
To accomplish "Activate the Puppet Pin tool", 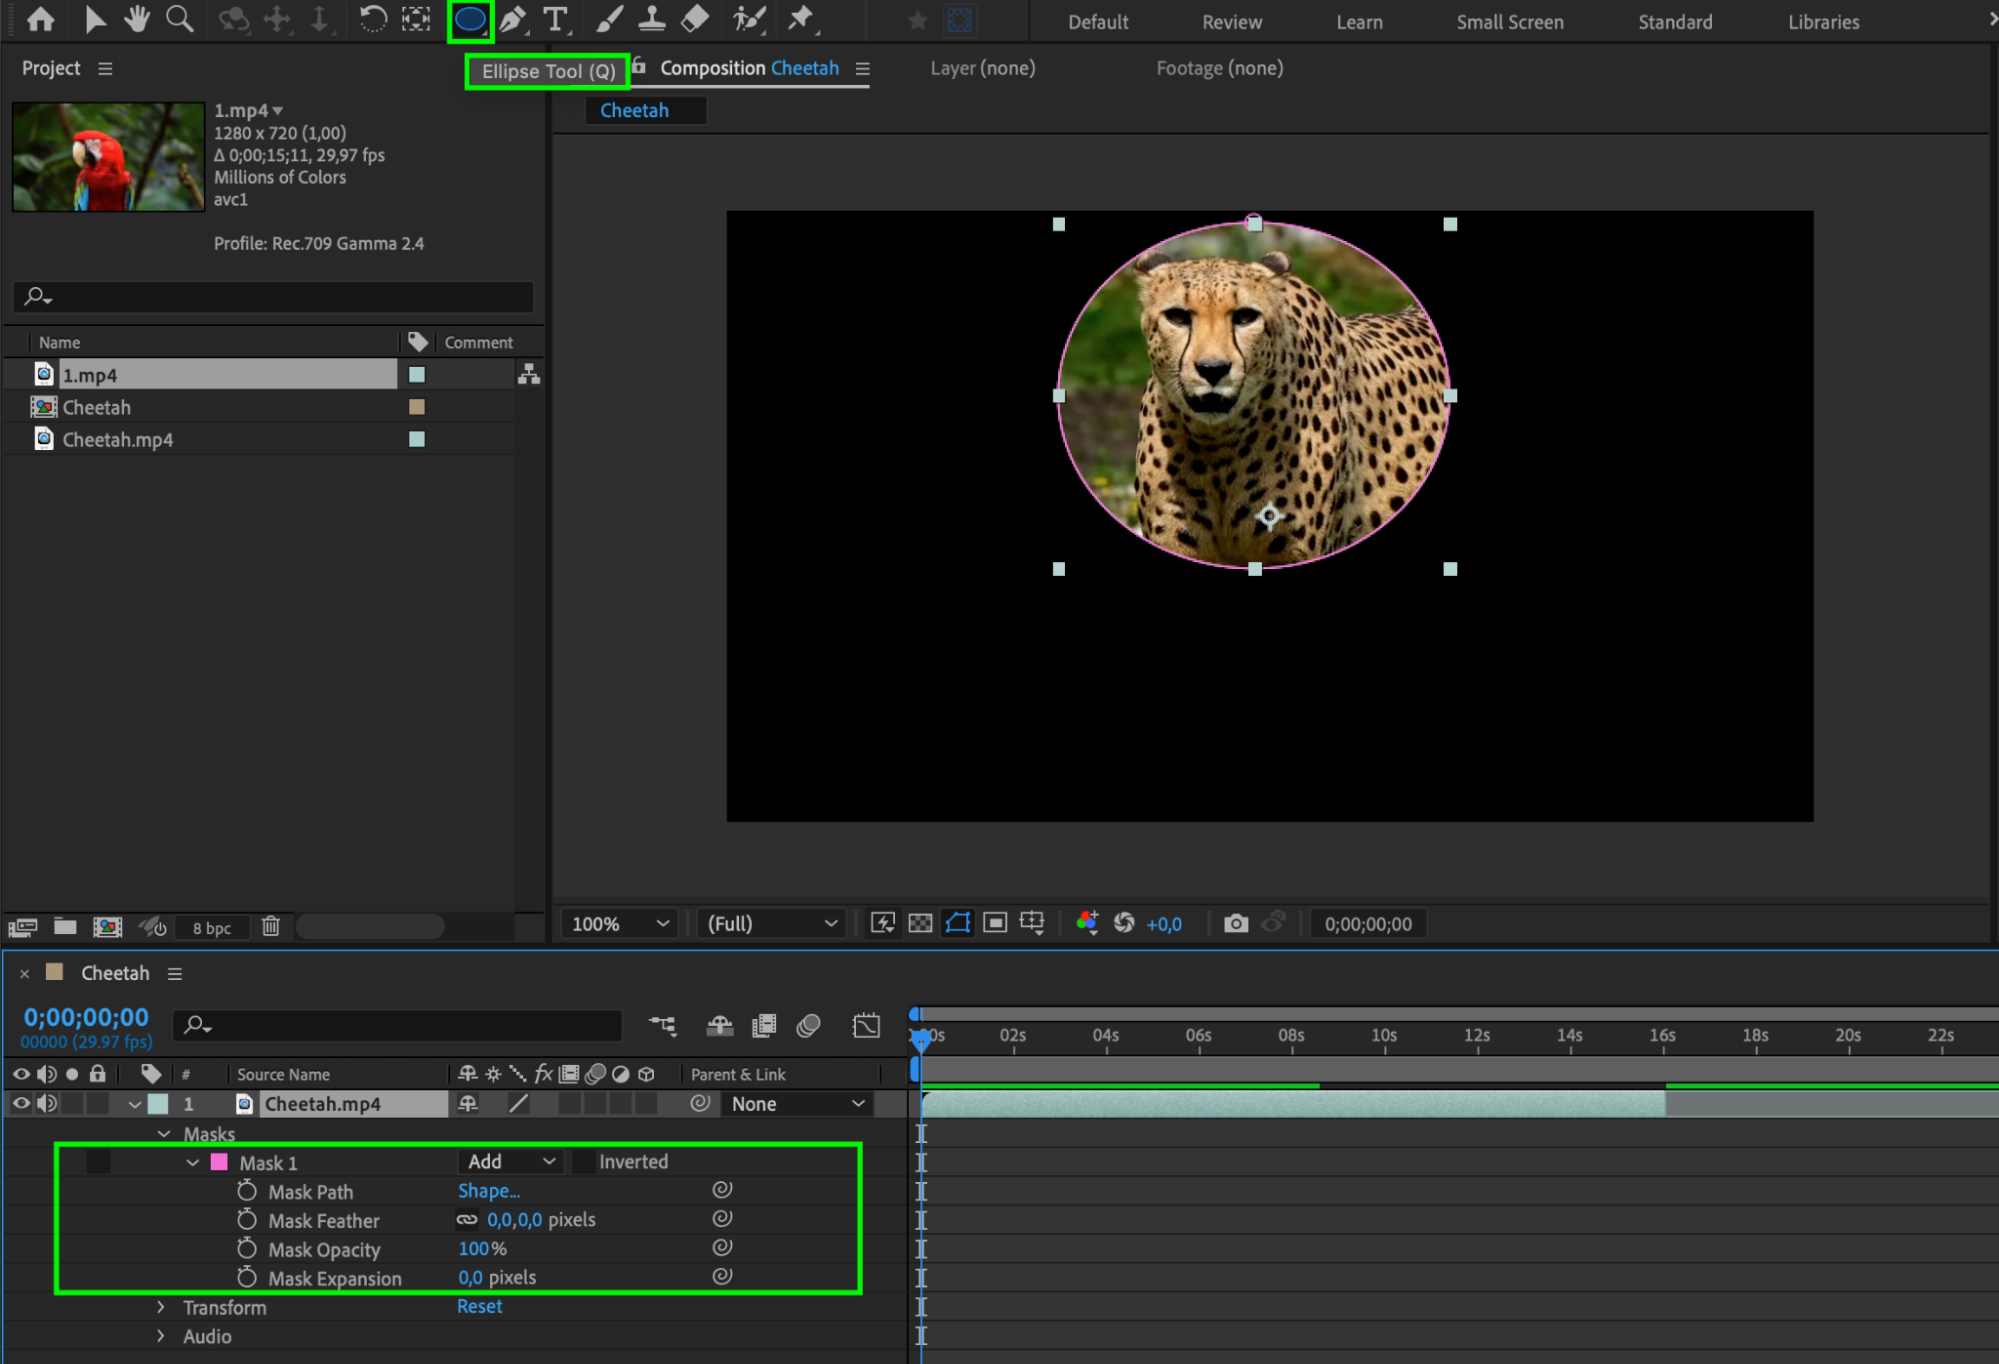I will [x=801, y=19].
